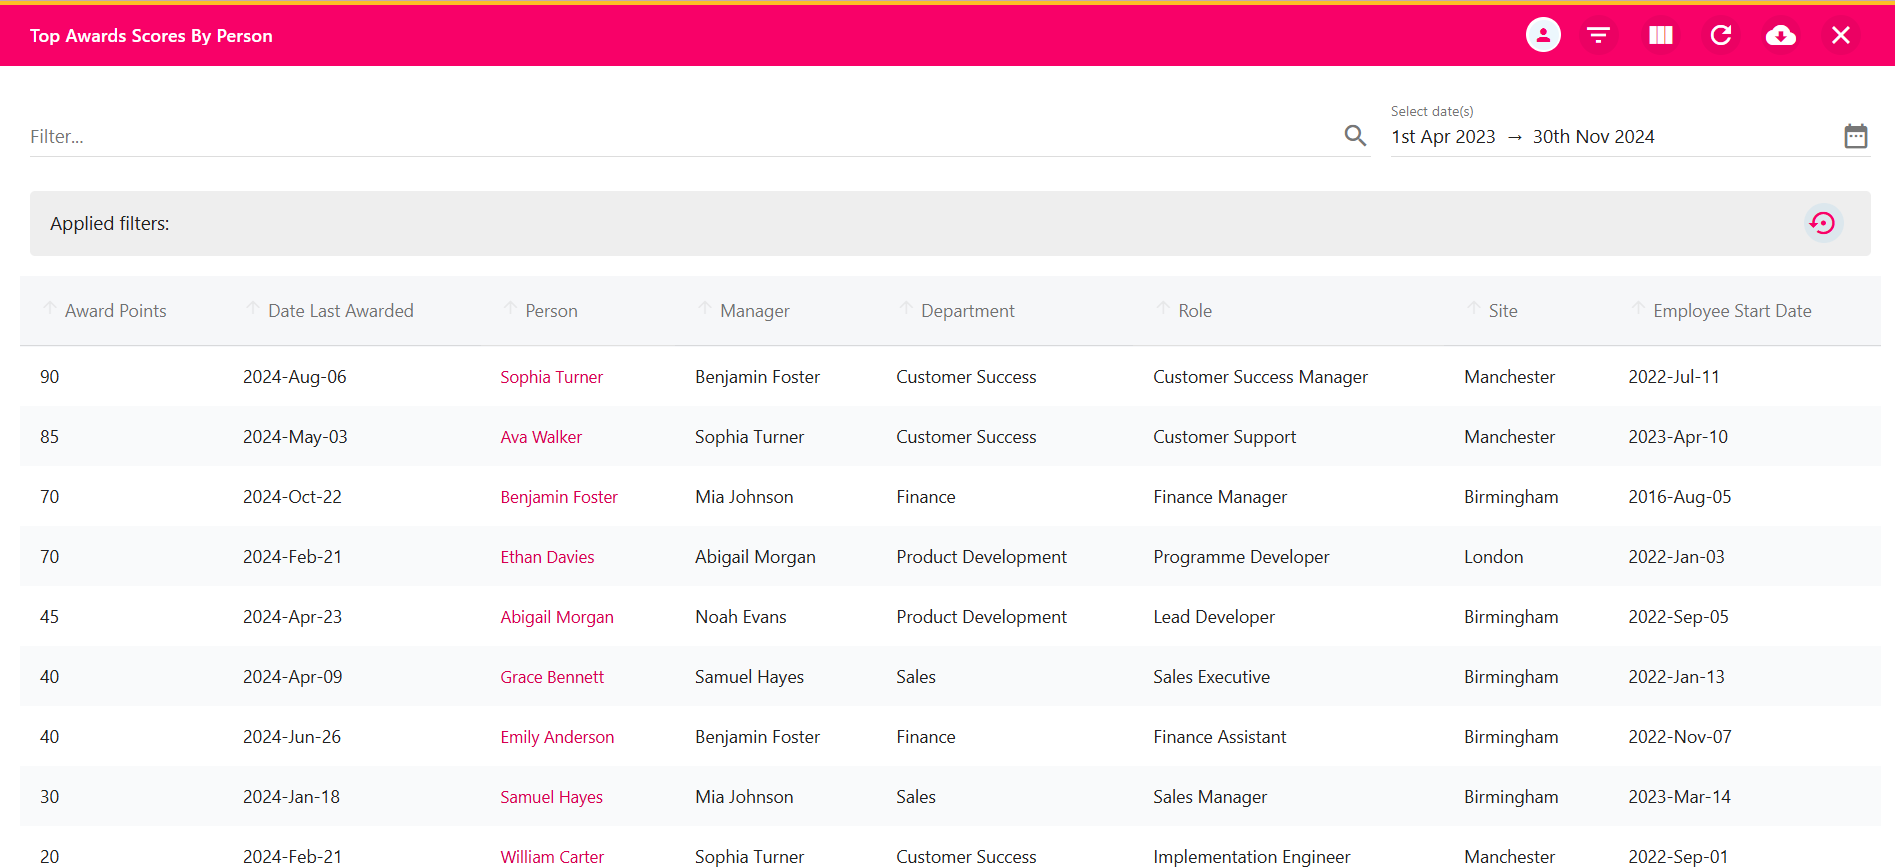Click date 2024-Aug-06

(294, 377)
